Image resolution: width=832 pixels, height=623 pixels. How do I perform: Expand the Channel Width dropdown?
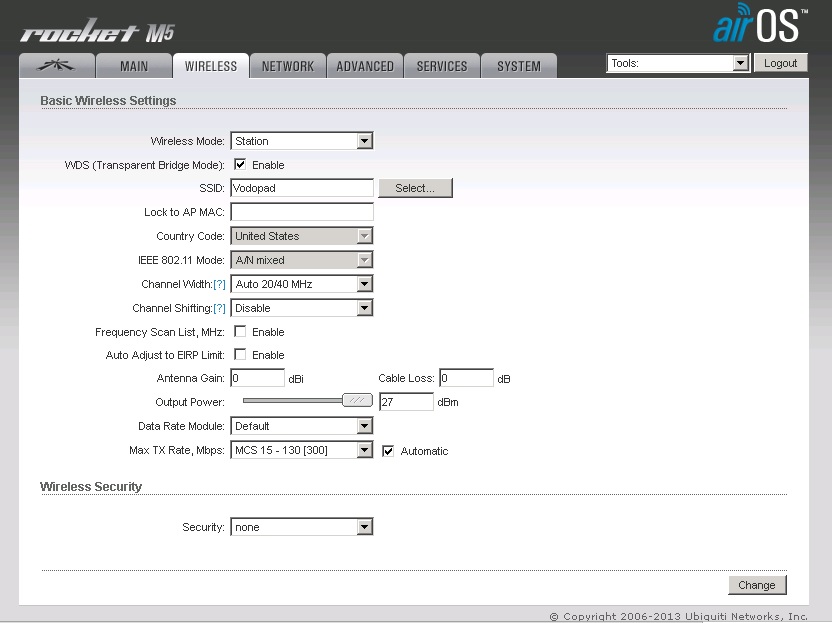301,284
